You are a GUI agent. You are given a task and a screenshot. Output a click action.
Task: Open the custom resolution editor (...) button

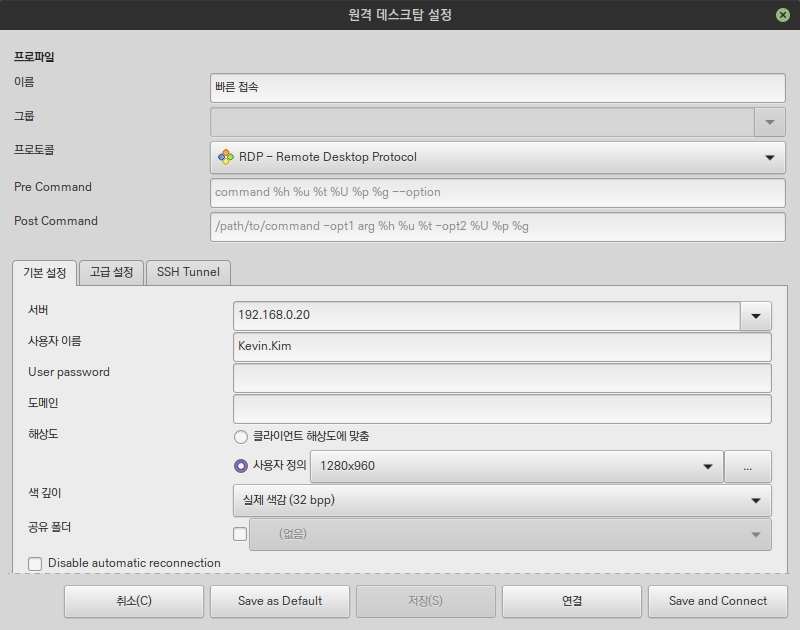click(748, 466)
